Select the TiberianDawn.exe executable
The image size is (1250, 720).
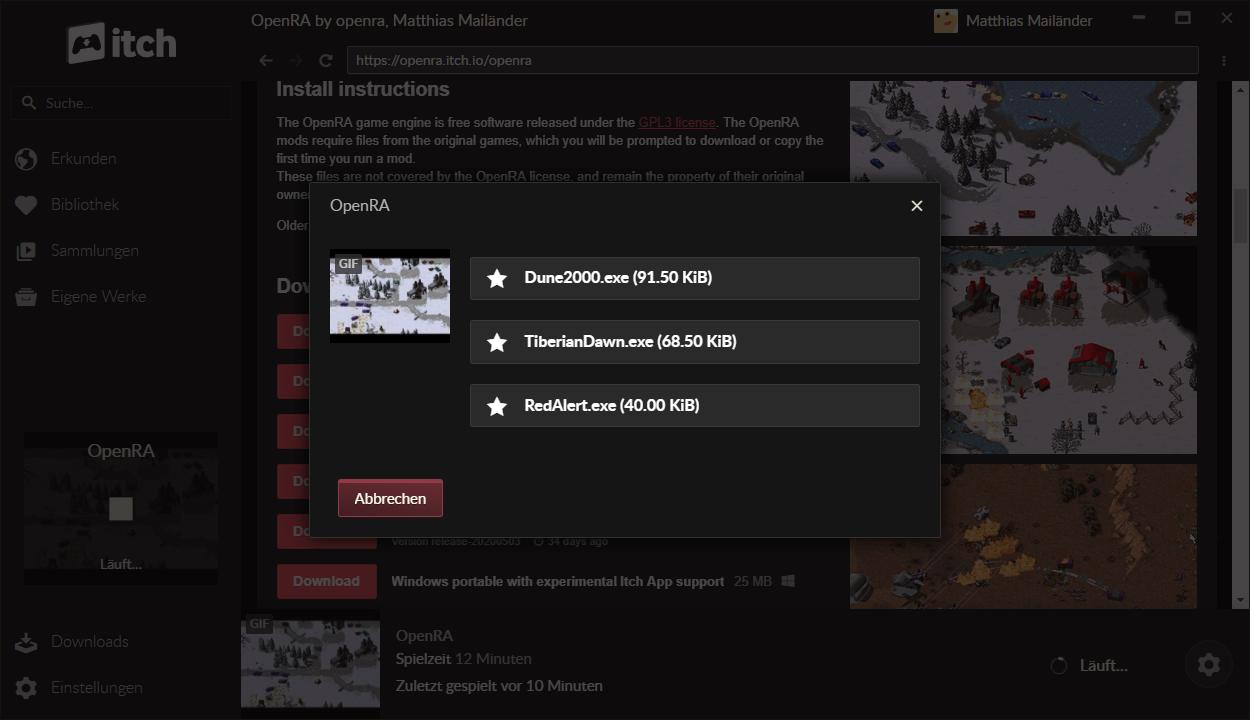(694, 342)
